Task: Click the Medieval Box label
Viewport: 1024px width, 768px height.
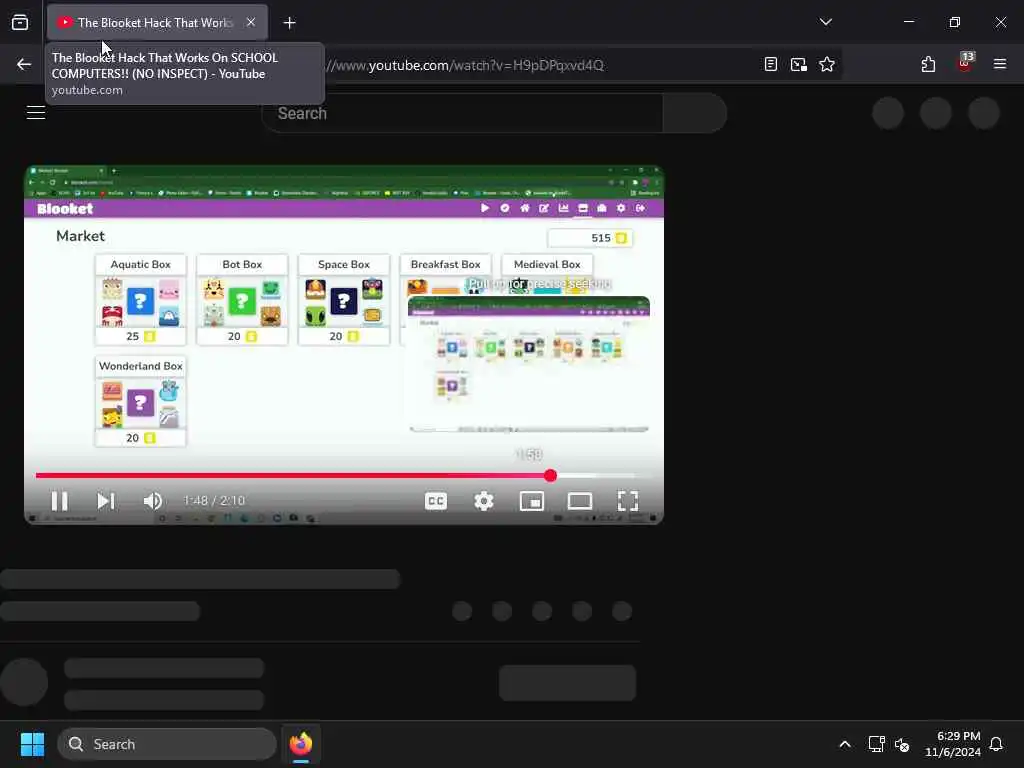Action: [x=547, y=264]
